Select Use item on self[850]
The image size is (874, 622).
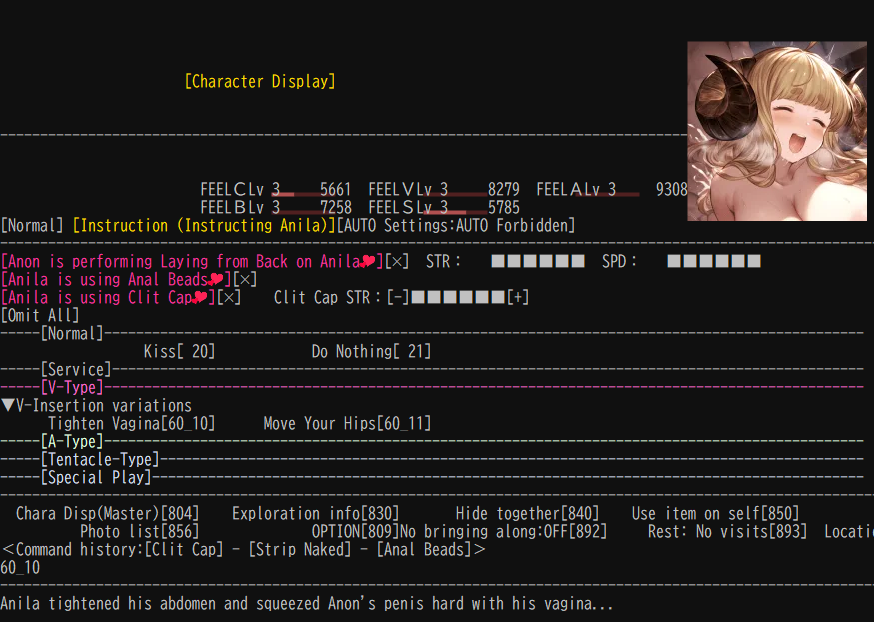coord(715,513)
